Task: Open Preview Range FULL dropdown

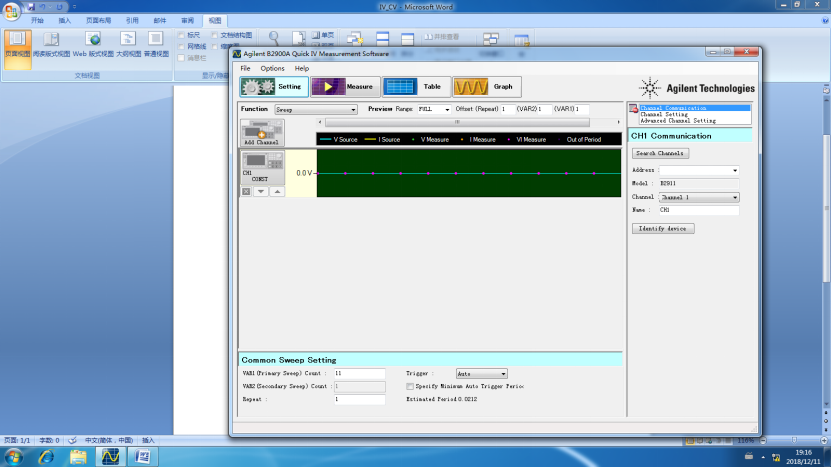Action: click(434, 109)
